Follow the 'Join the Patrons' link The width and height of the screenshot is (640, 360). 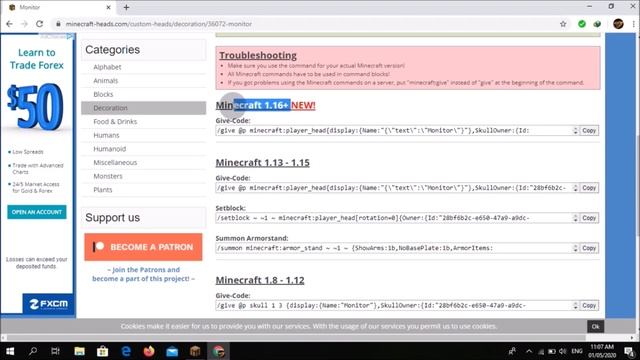click(x=143, y=274)
